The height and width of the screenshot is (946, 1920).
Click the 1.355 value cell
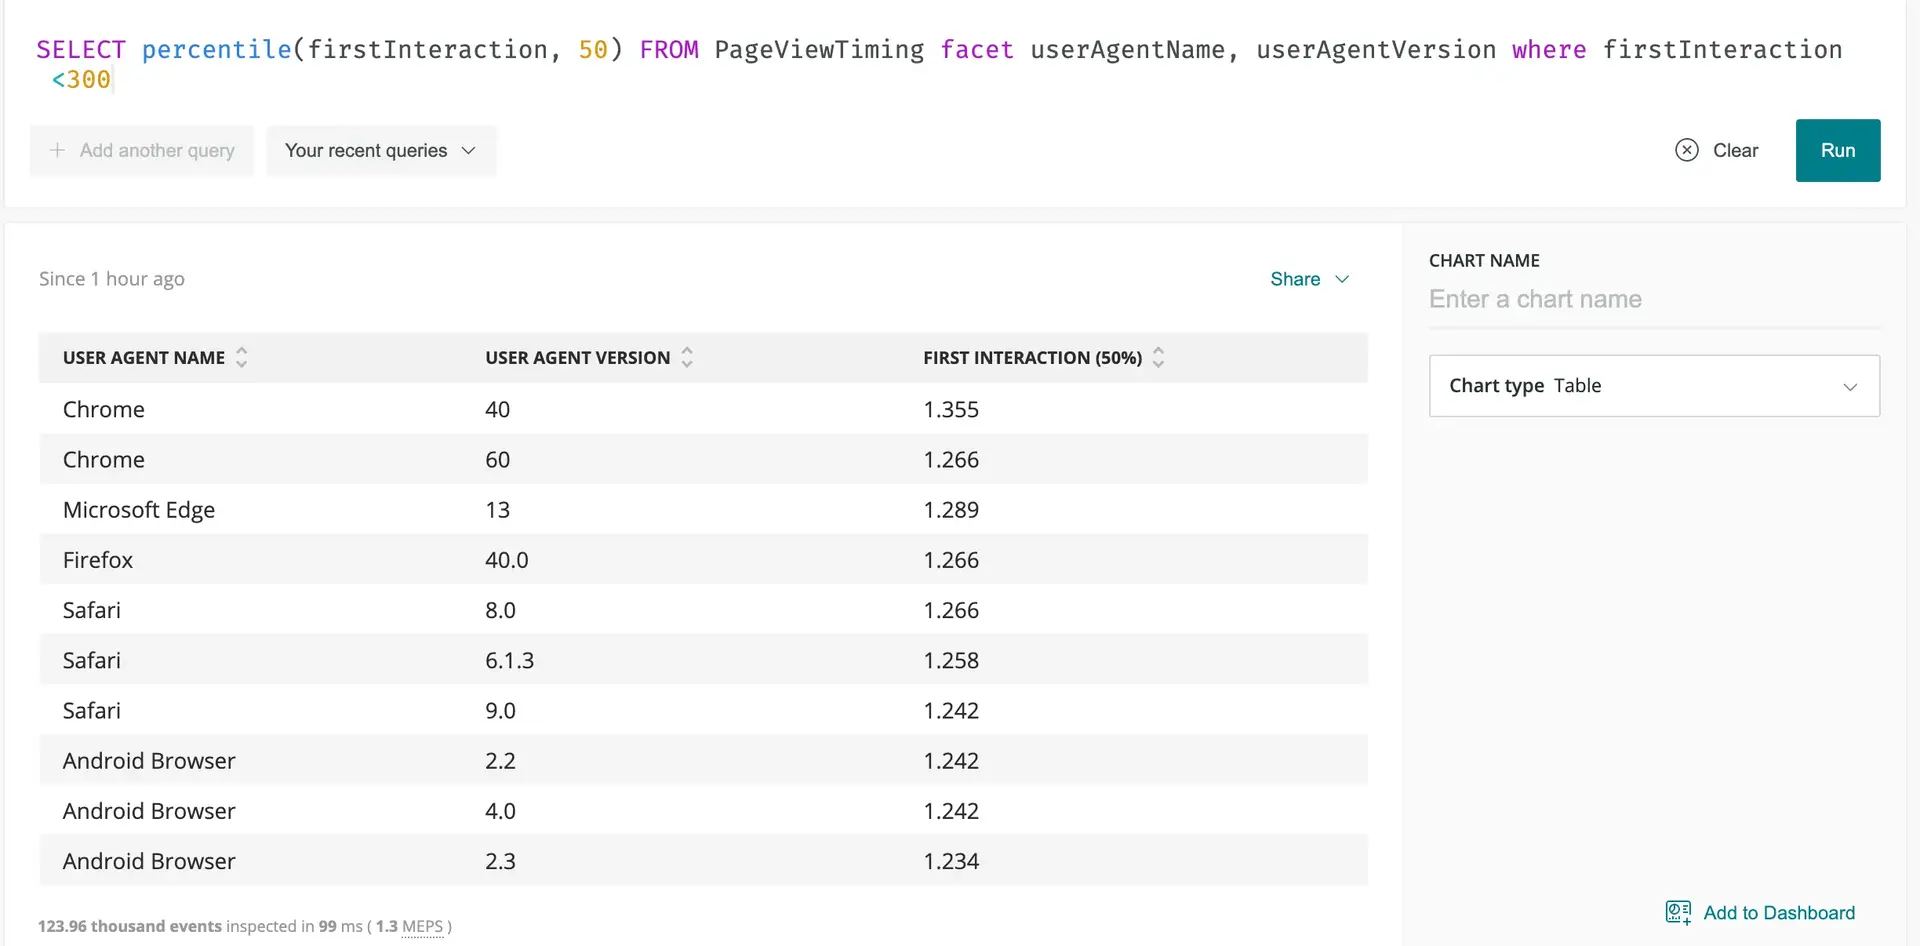951,409
